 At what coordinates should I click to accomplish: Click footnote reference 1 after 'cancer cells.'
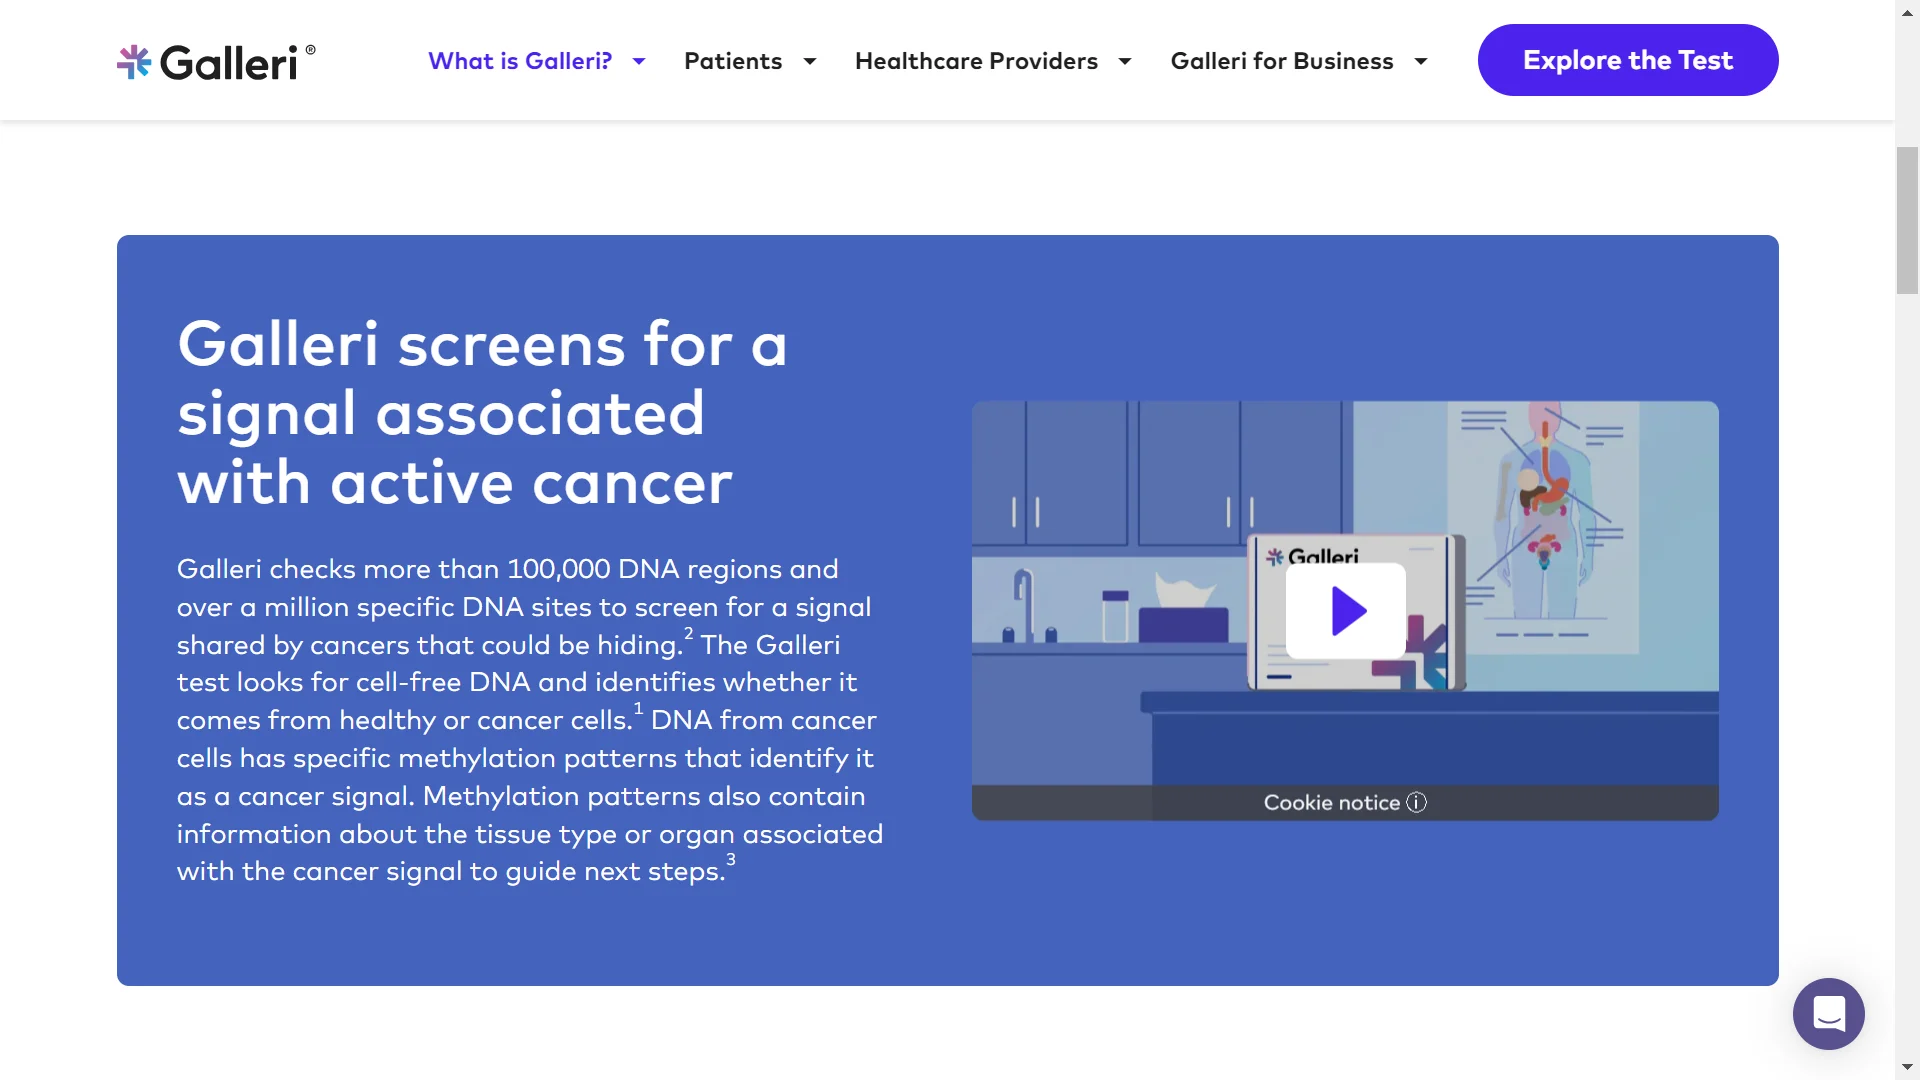click(x=638, y=708)
